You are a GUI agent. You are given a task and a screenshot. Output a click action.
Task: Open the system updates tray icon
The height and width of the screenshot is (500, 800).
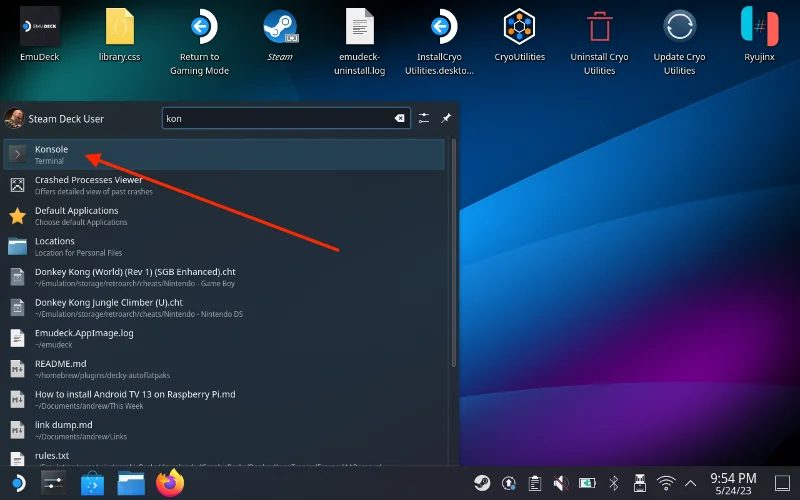click(x=509, y=483)
